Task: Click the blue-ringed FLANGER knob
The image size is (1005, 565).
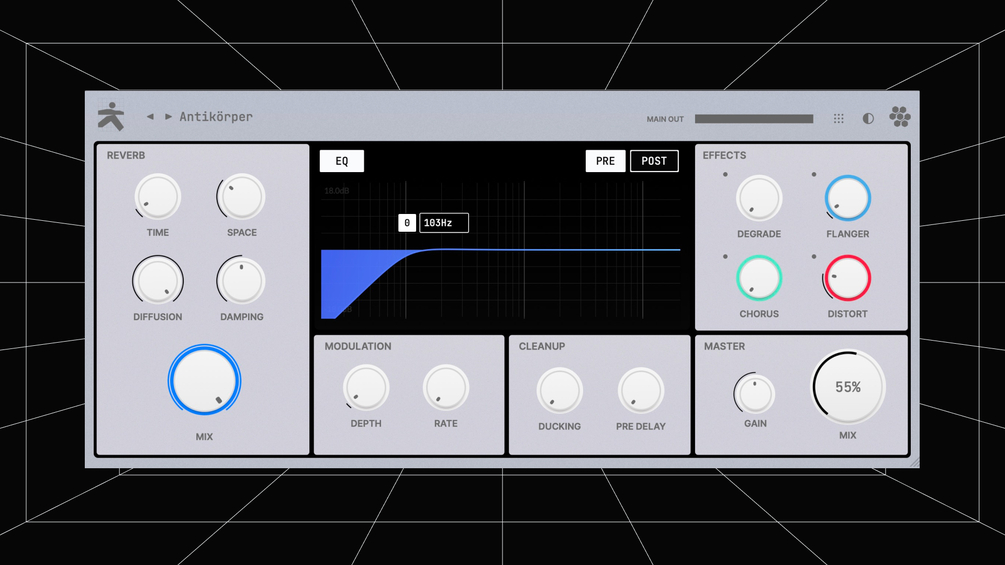Action: [x=847, y=198]
